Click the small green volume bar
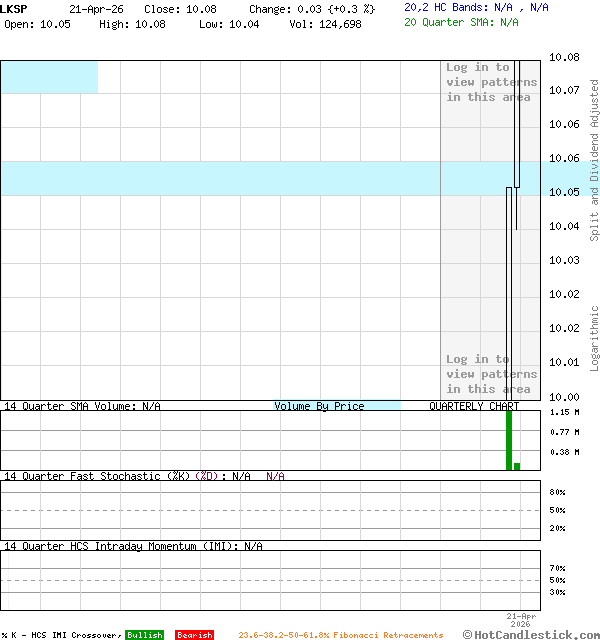 517,466
